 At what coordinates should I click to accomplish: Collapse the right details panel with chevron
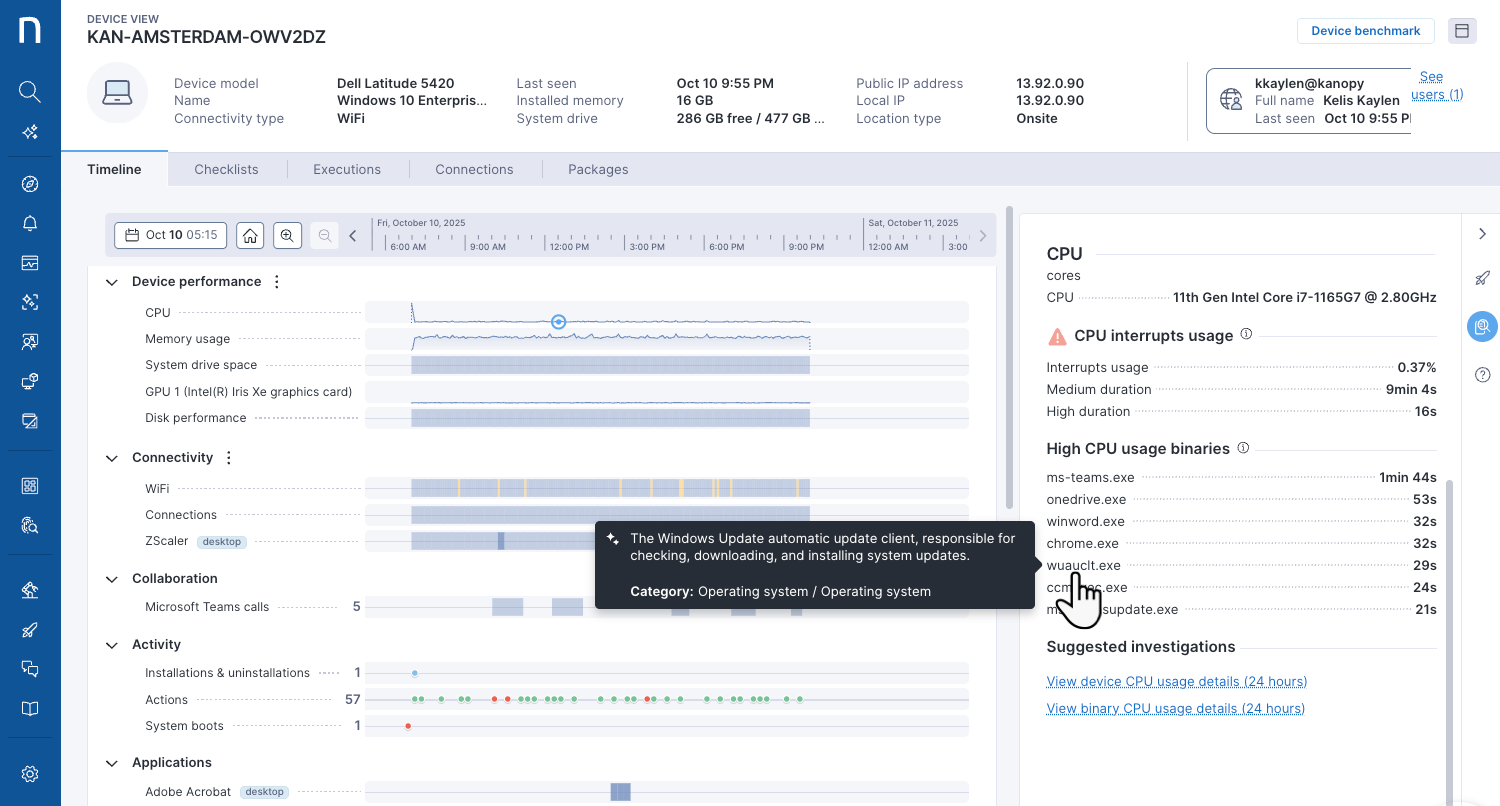1482,233
